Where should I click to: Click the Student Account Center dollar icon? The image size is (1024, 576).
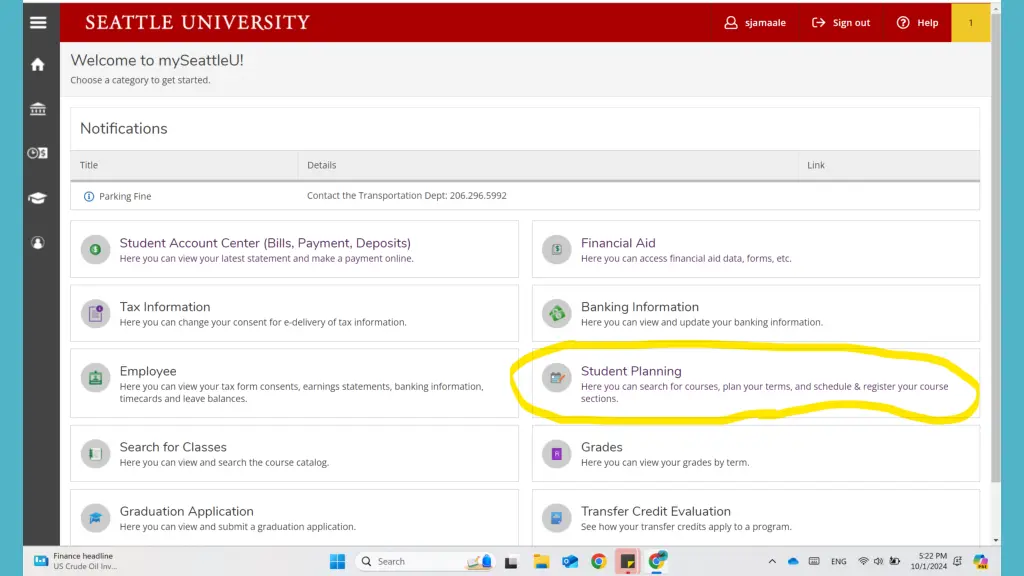point(95,249)
